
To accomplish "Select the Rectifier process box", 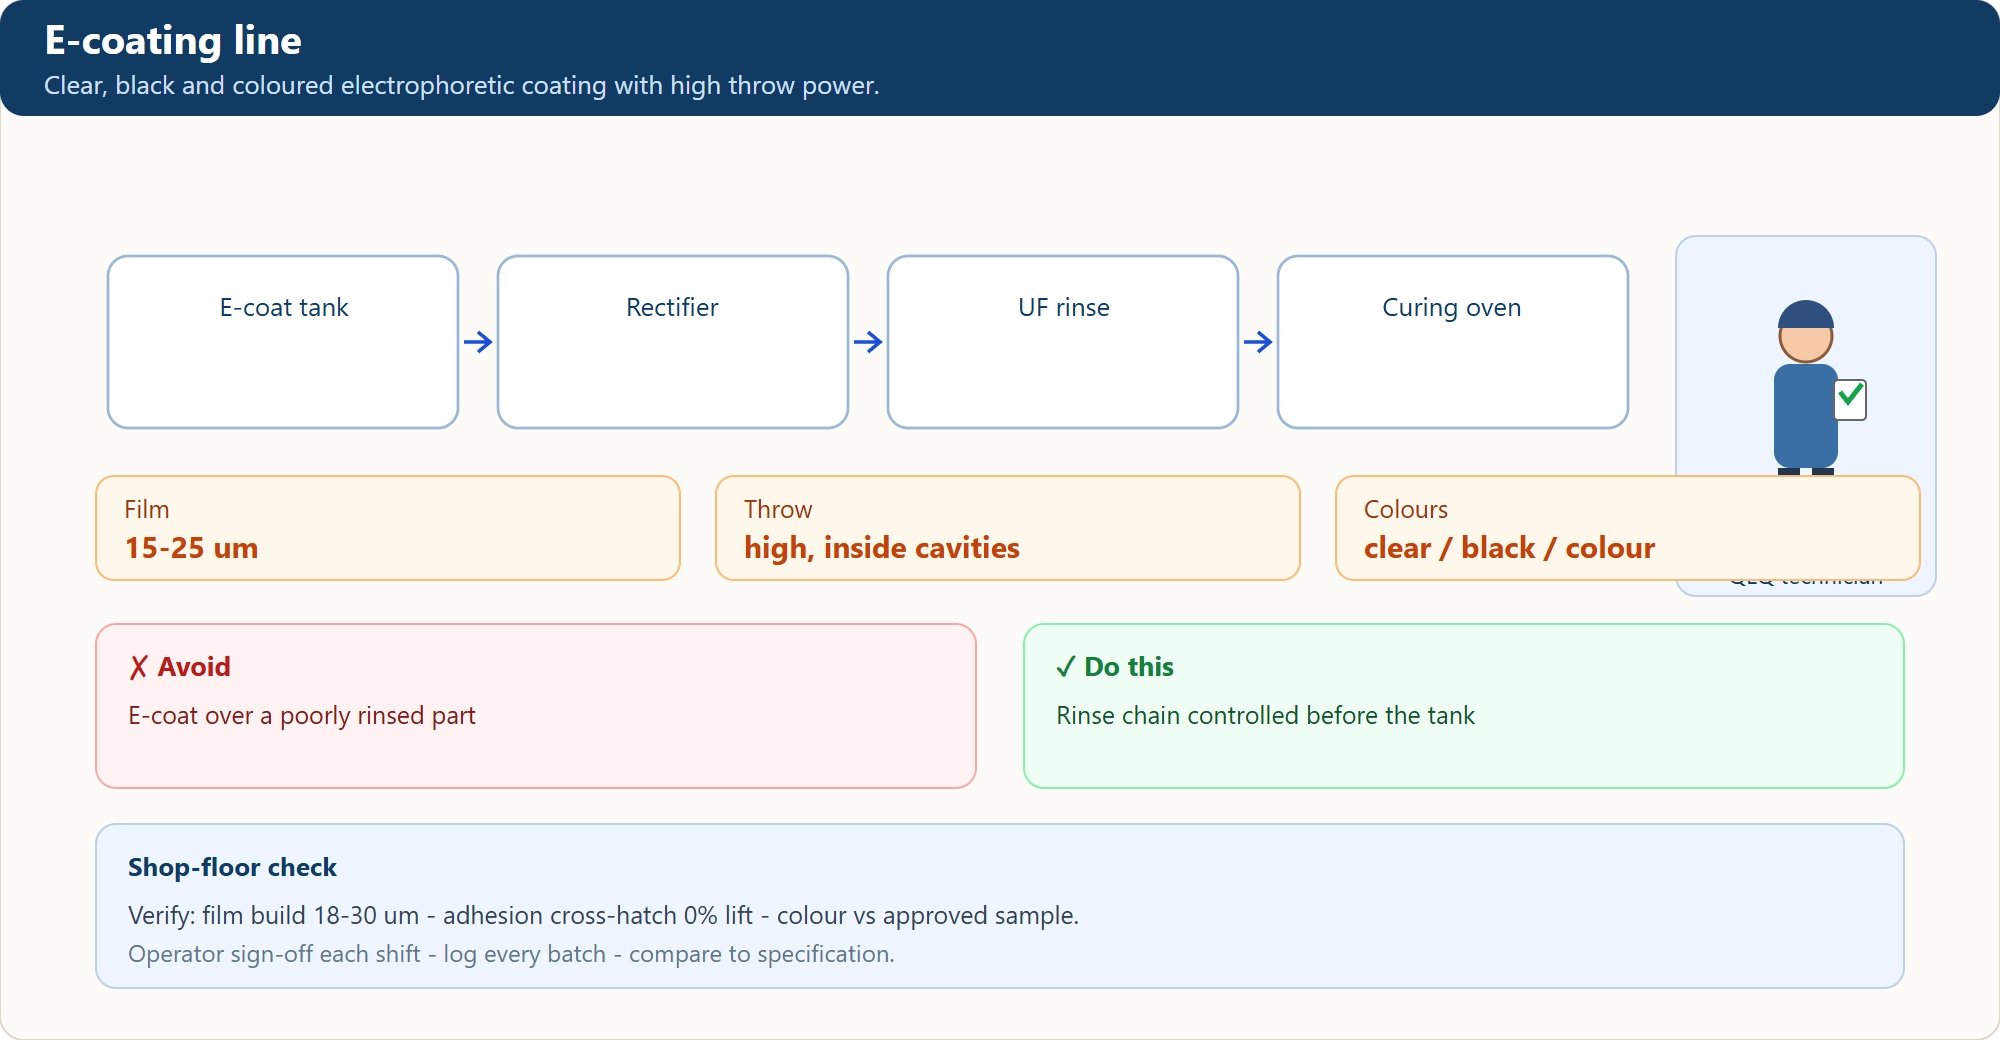I will [673, 342].
